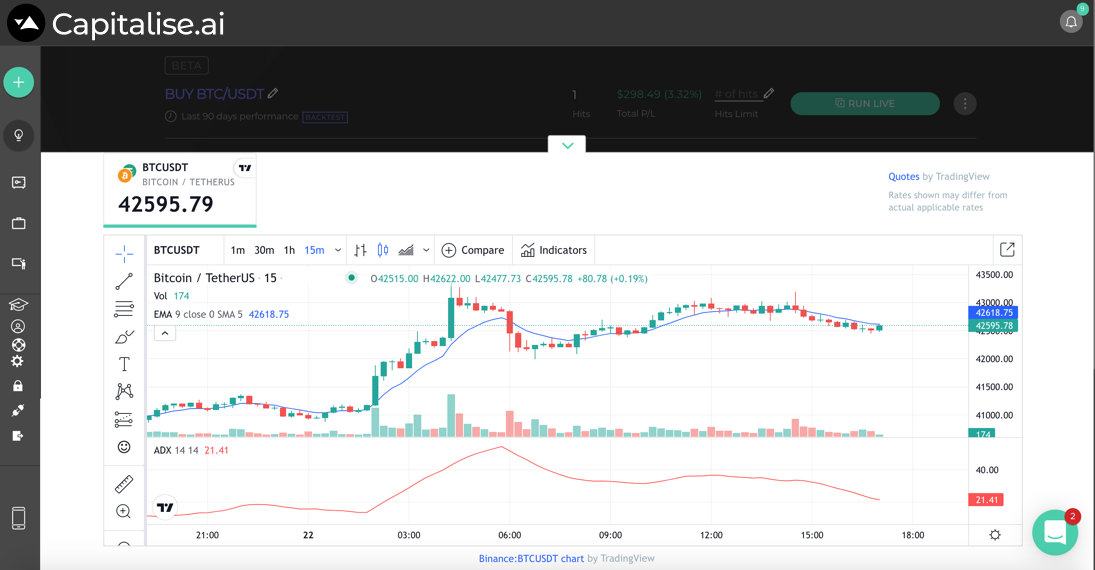Switch chart style to candlesticks
The width and height of the screenshot is (1095, 570).
pos(383,250)
